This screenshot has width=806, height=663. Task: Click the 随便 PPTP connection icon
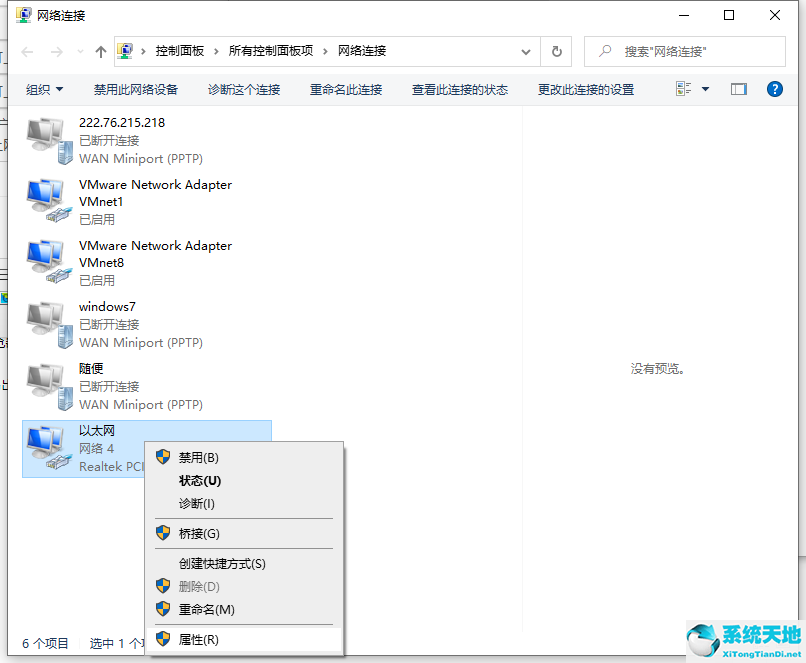pyautogui.click(x=46, y=384)
